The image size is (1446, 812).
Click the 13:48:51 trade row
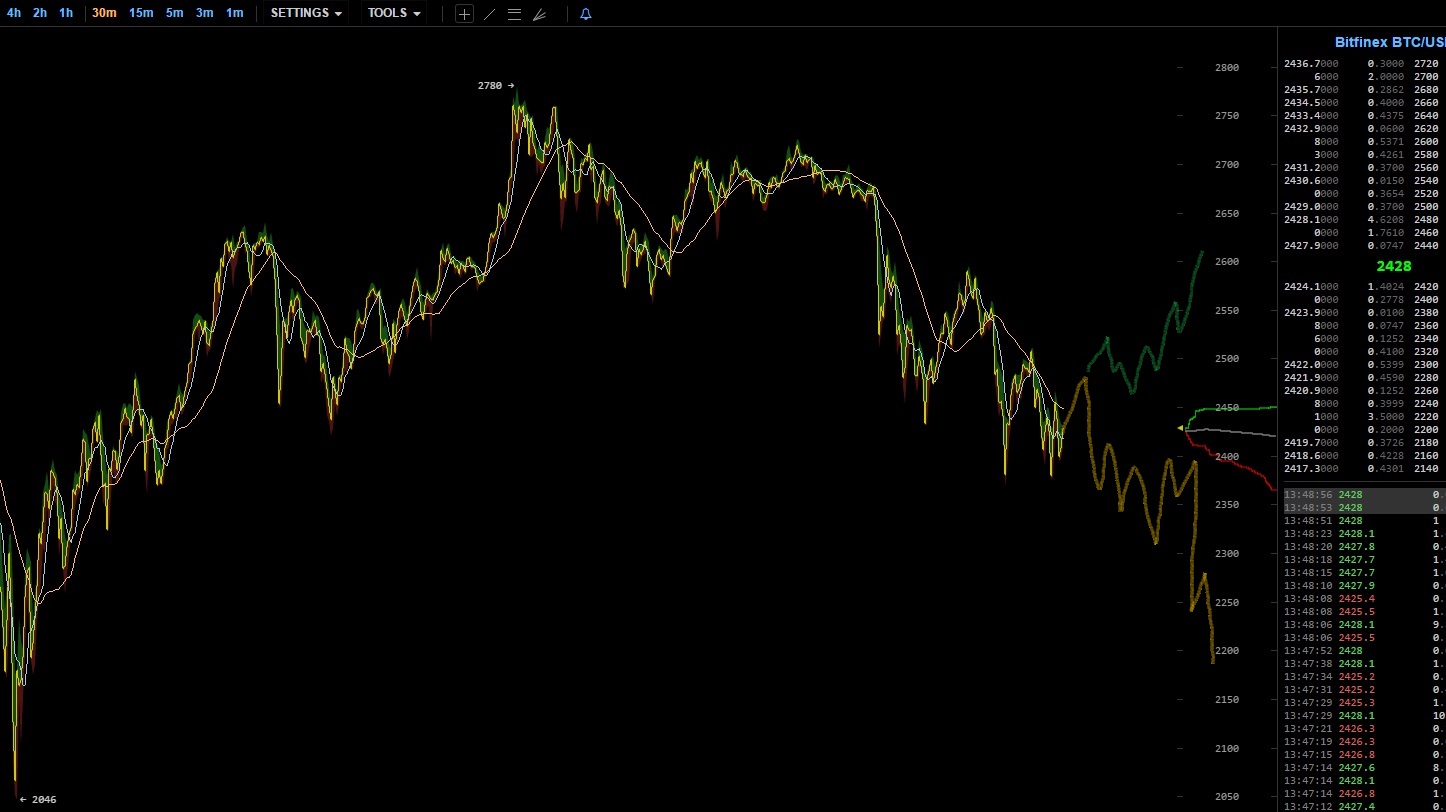pyautogui.click(x=1364, y=521)
